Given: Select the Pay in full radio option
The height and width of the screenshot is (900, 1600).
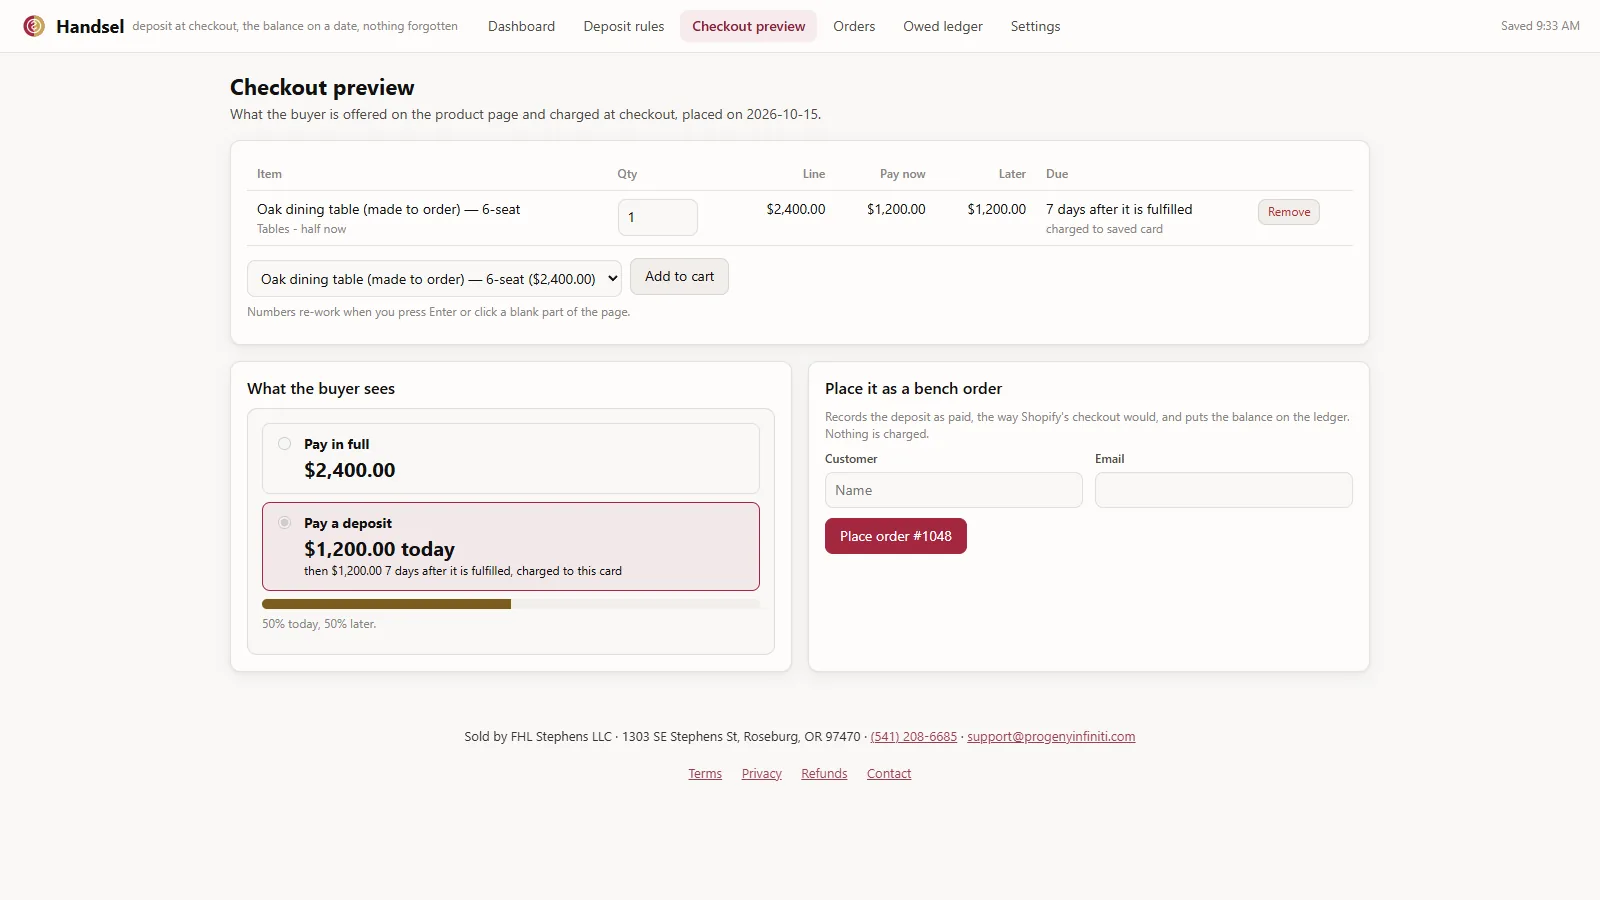Looking at the screenshot, I should point(285,444).
